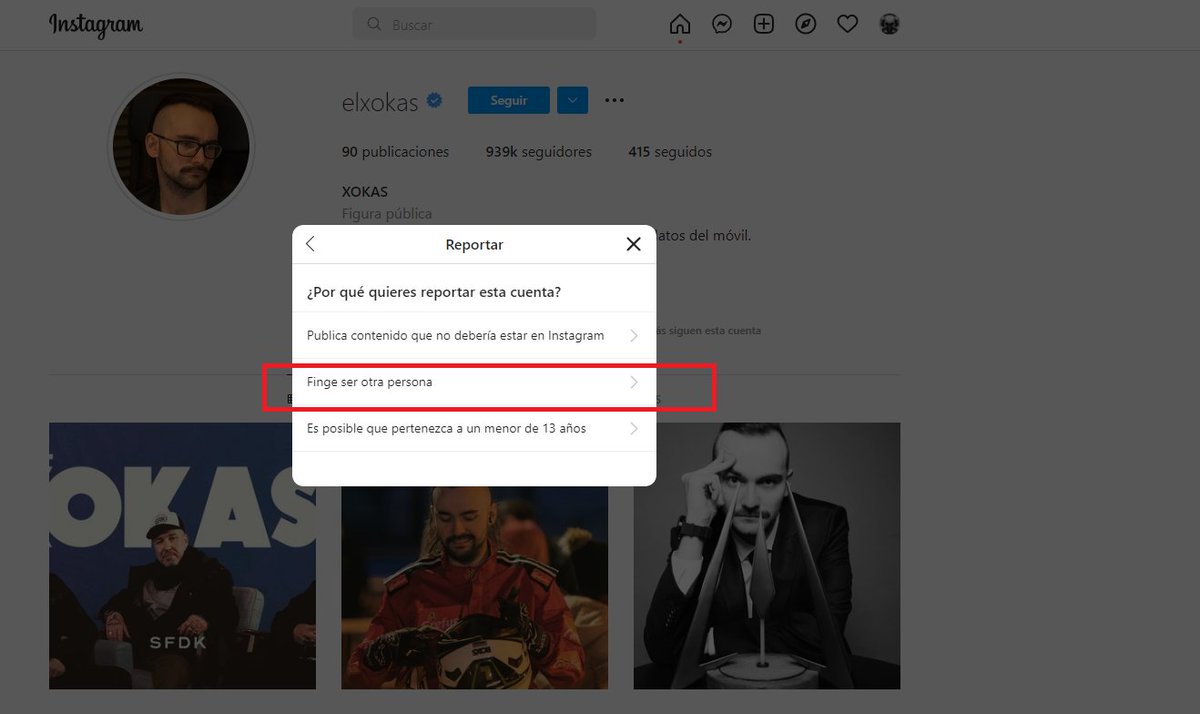
Task: Select 'Publica contenido que no debería estar en Instagram'
Action: click(474, 336)
